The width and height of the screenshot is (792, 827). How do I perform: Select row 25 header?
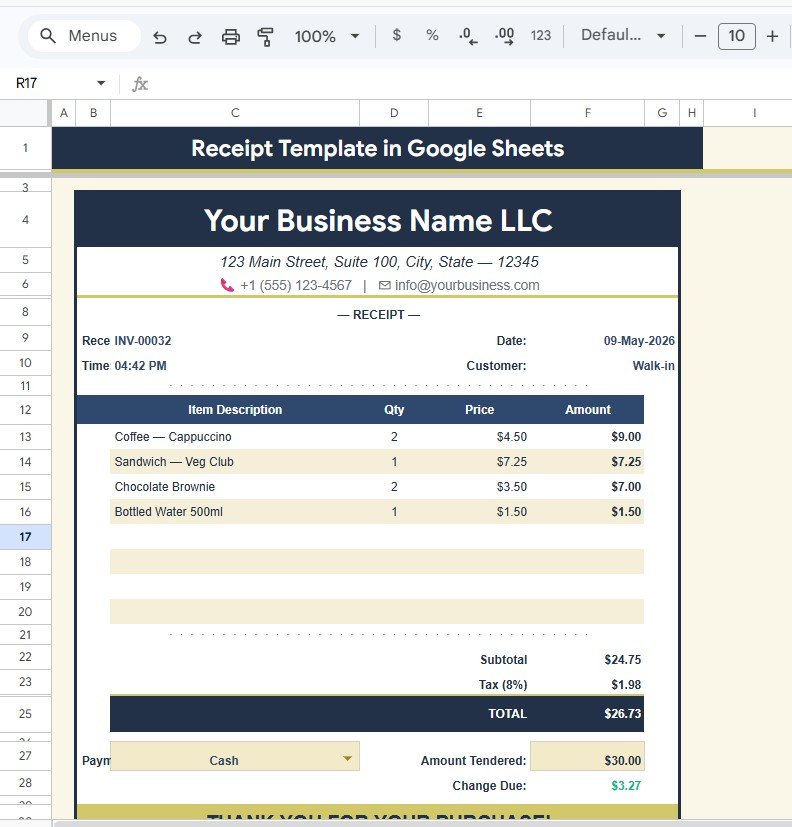pos(25,714)
